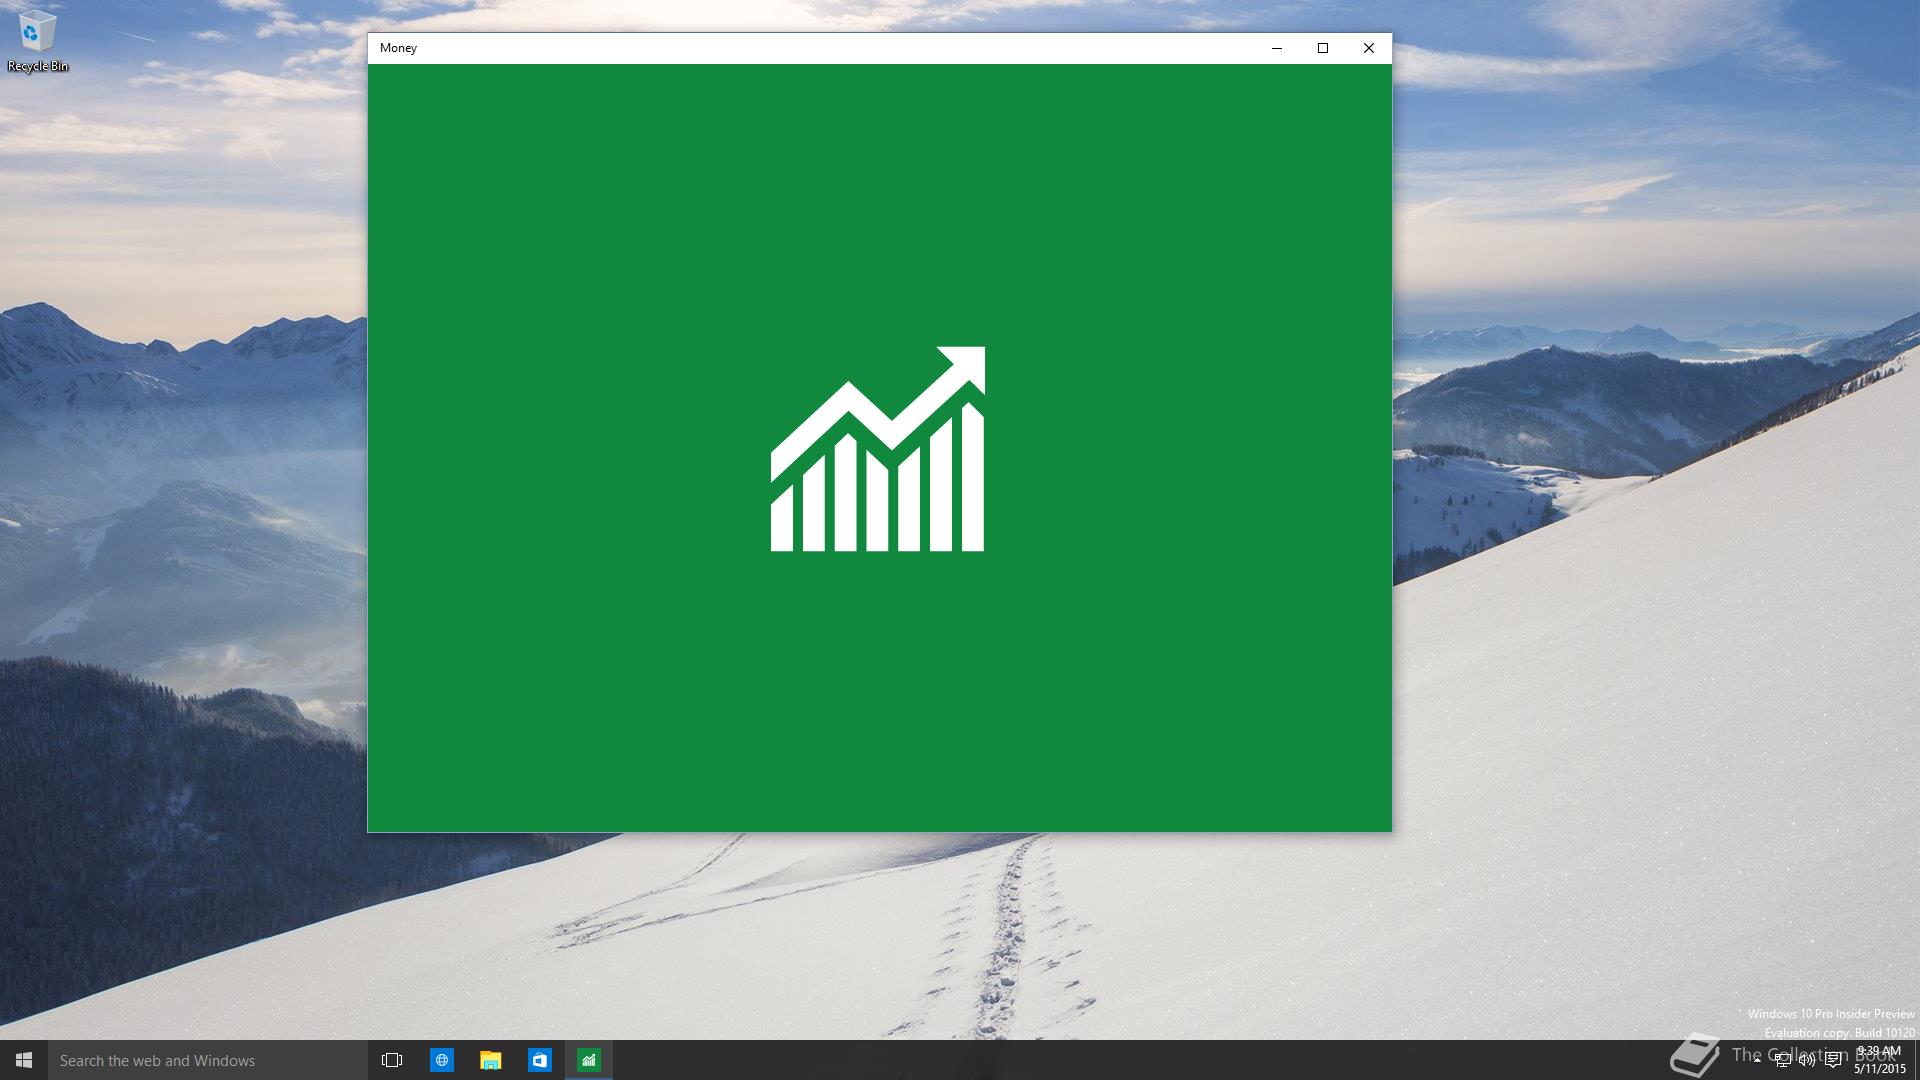Minimize the Money window
1920x1080 pixels.
point(1277,48)
